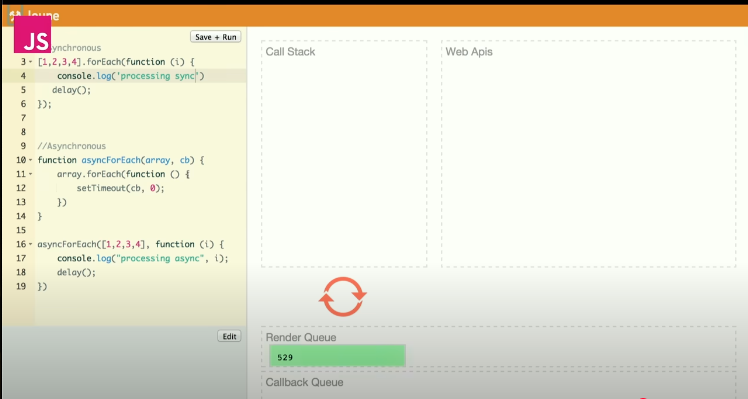Viewport: 748px width, 399px height.
Task: Click the Call Stack panel label
Action: (x=290, y=52)
